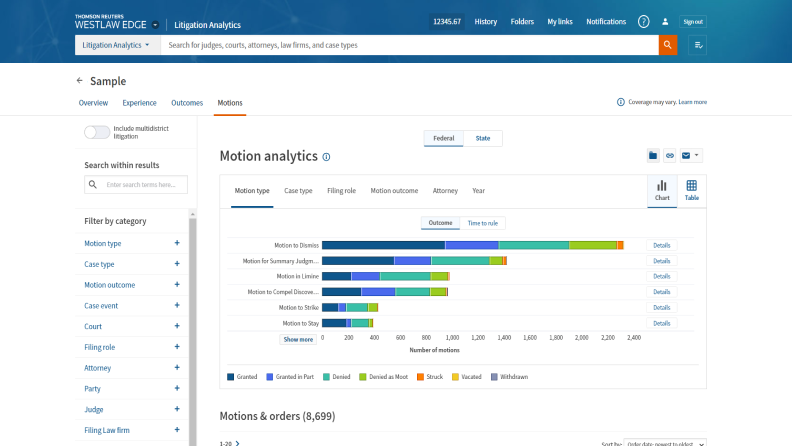Expand the Motion type filter

(x=177, y=243)
